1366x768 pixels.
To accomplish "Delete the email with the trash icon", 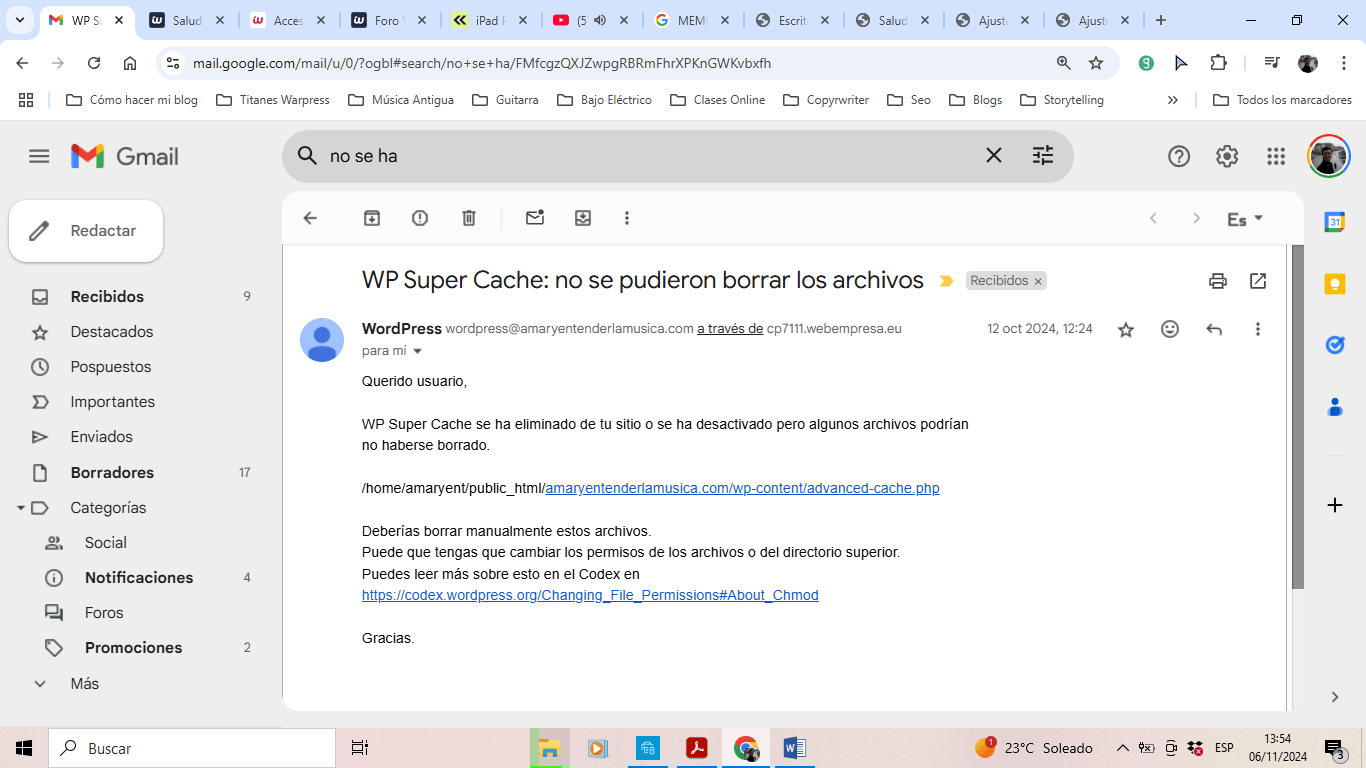I will tap(469, 218).
